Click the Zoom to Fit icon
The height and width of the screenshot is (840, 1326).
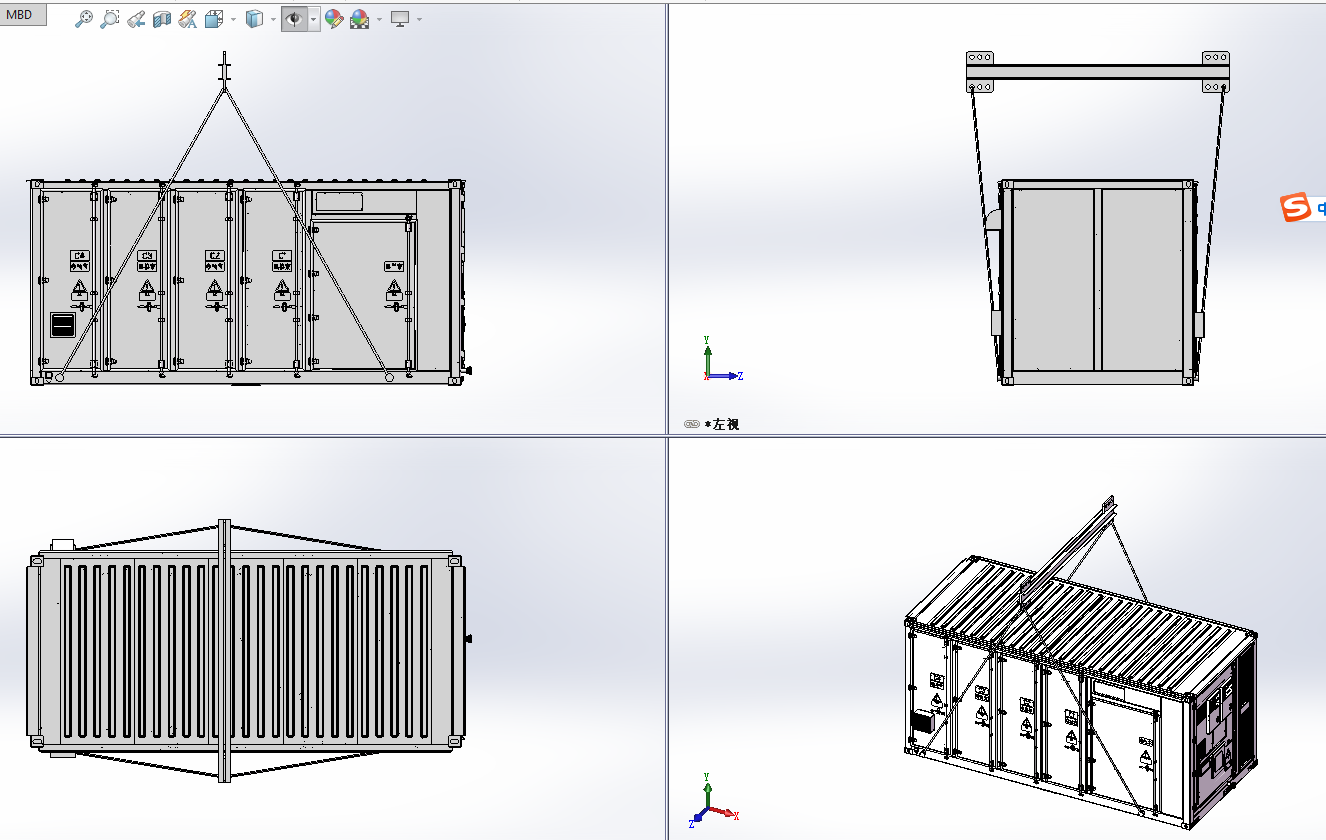[x=84, y=19]
